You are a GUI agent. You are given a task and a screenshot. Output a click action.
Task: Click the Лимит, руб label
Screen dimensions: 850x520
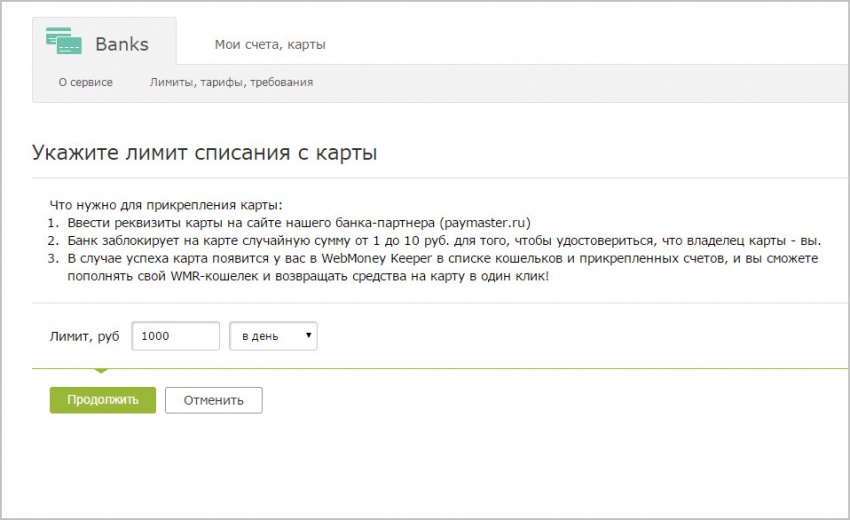pos(84,336)
